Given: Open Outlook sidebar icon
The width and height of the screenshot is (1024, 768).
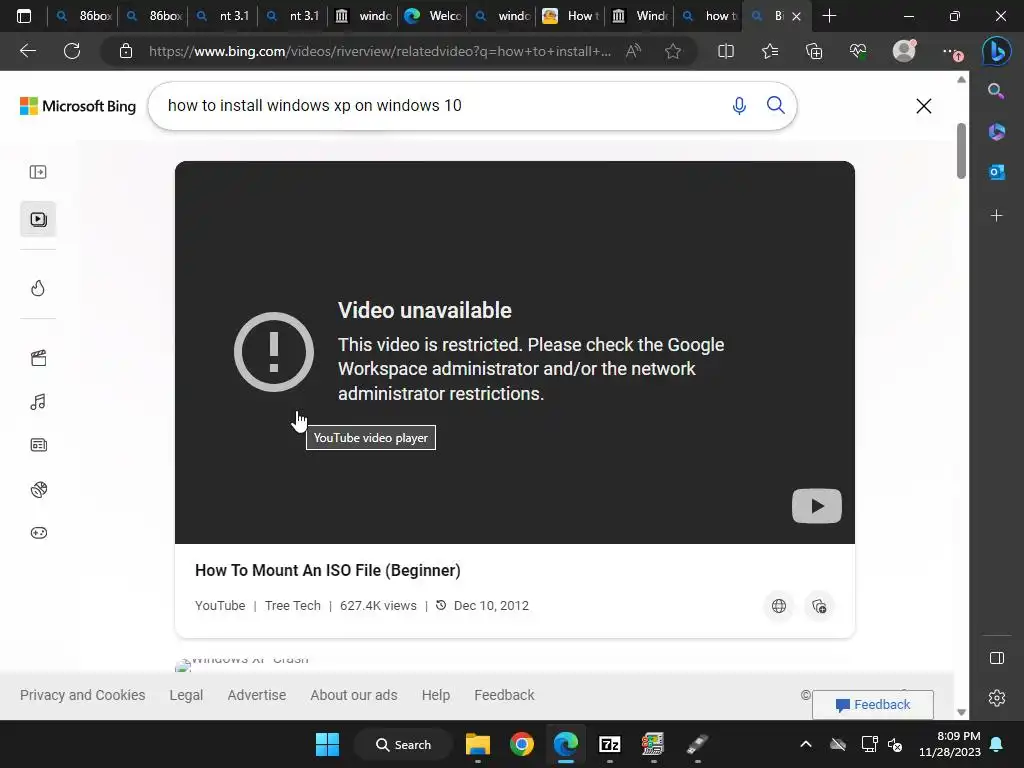Looking at the screenshot, I should pos(997,172).
